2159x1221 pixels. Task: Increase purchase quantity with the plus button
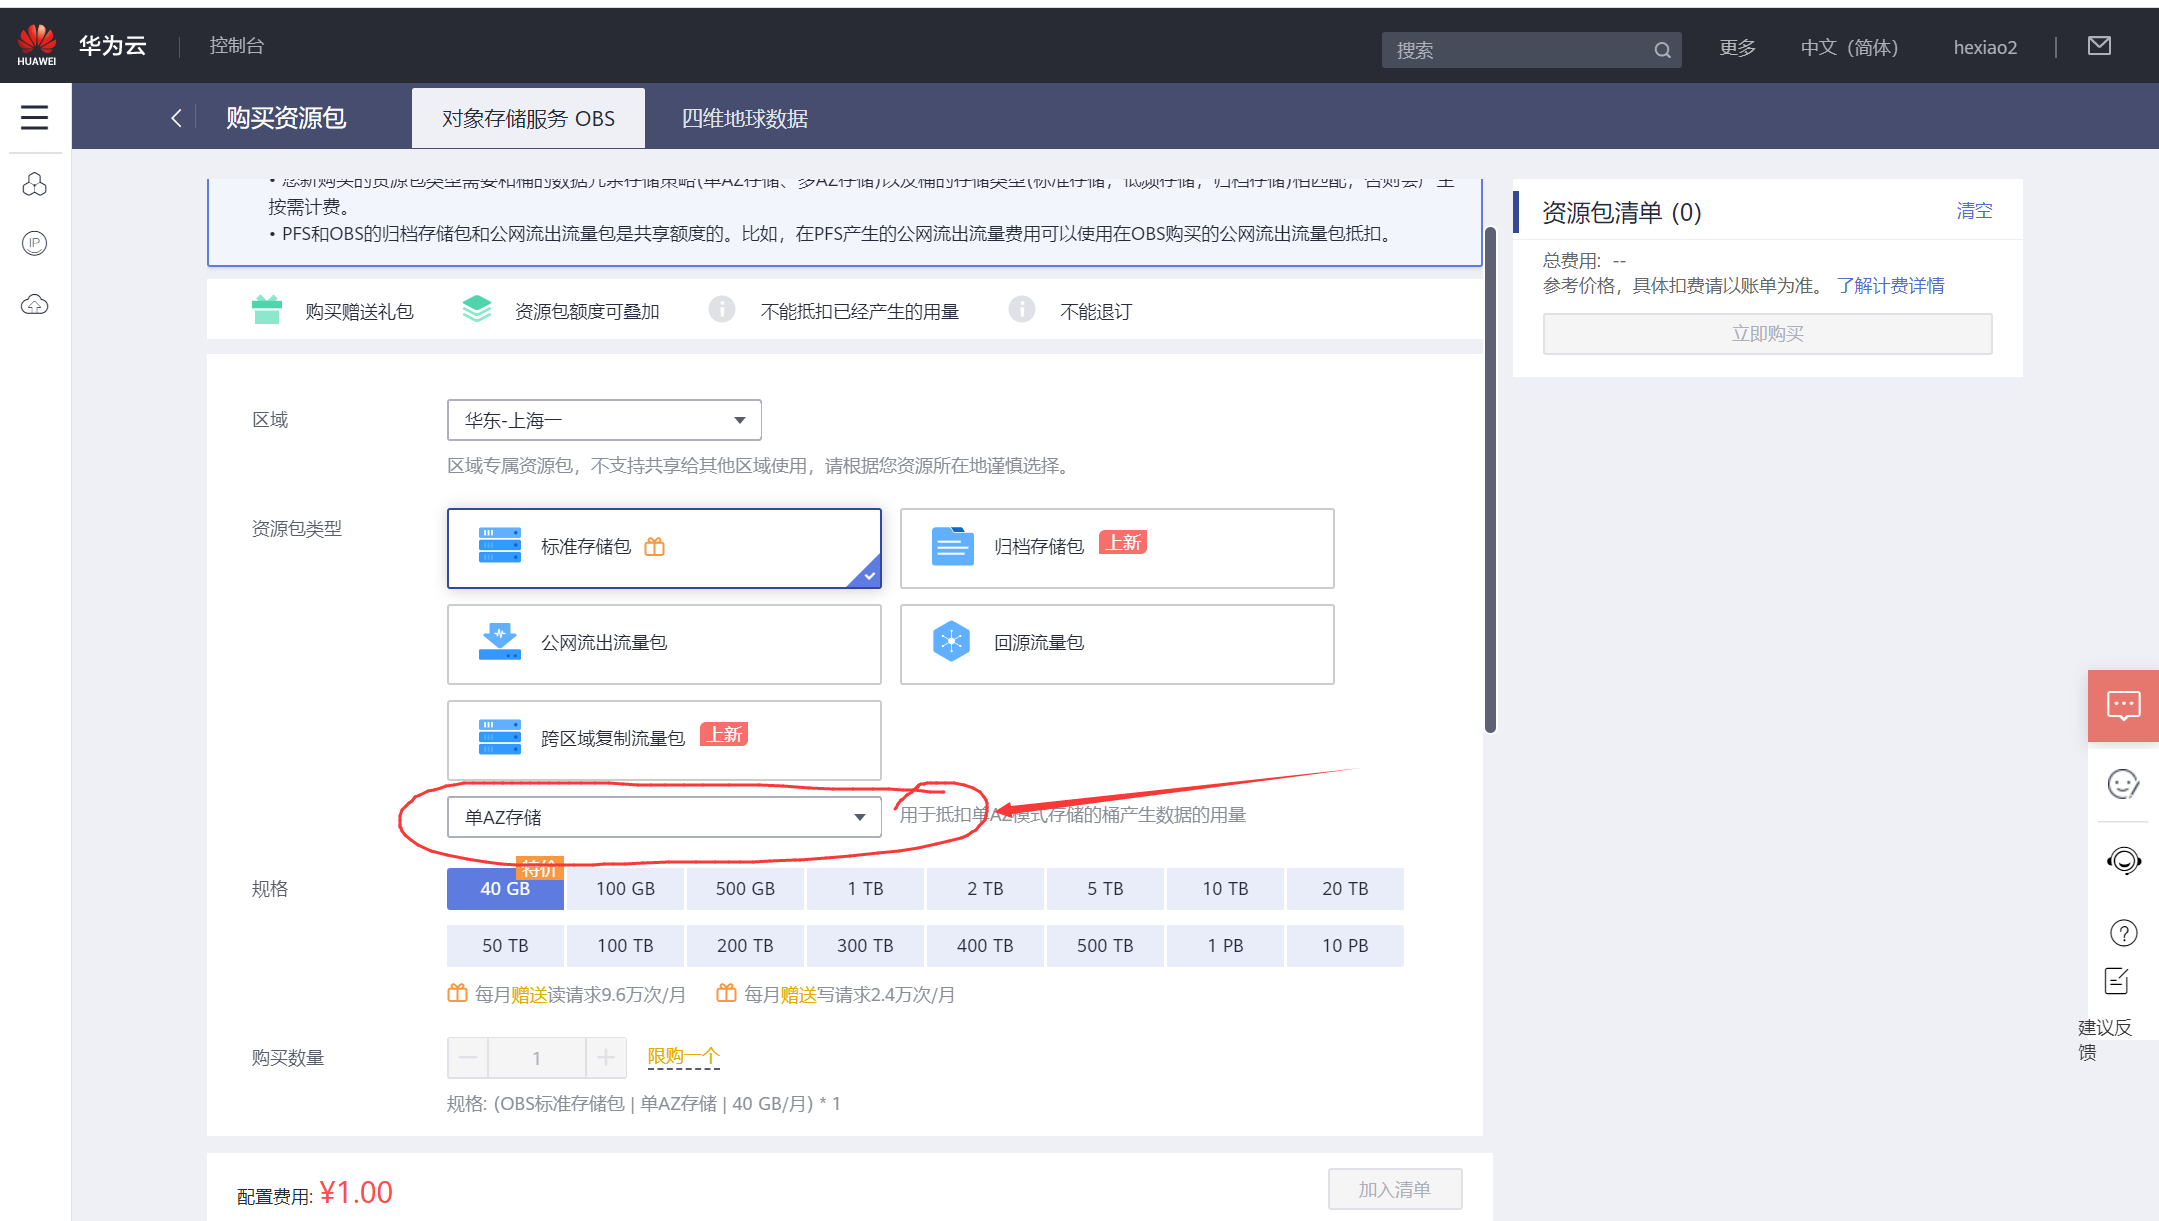(x=606, y=1057)
